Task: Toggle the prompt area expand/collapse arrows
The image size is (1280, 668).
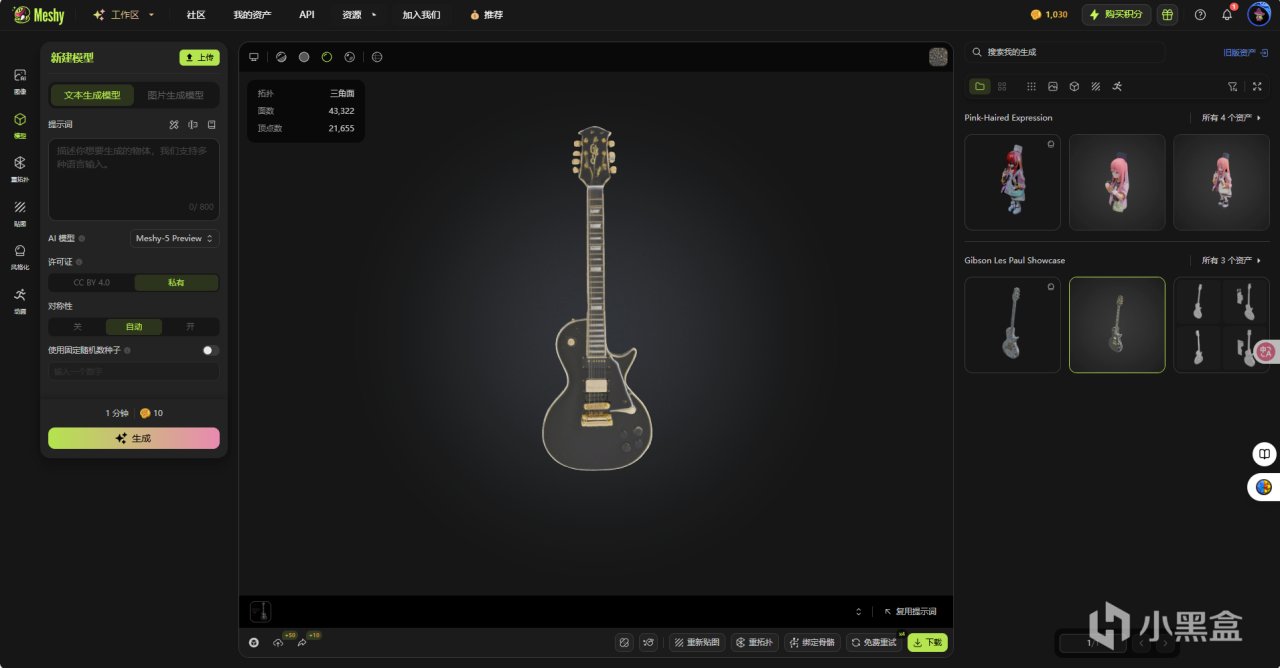Action: 858,611
